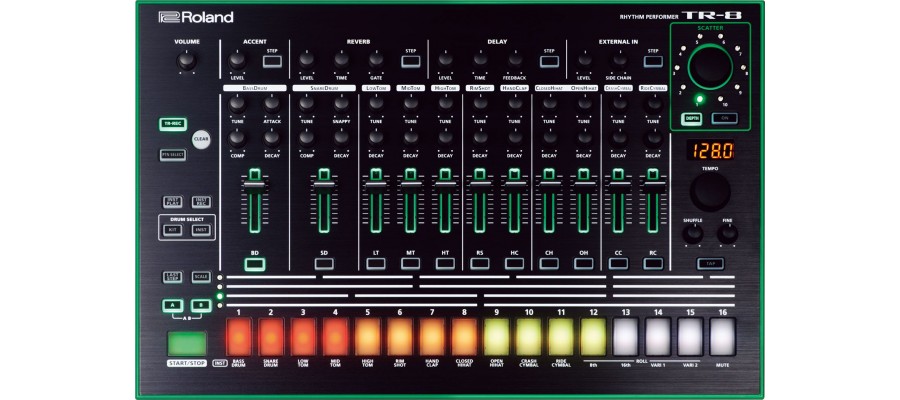The width and height of the screenshot is (900, 400).
Task: Turn the main VOLUME knob
Action: point(187,61)
